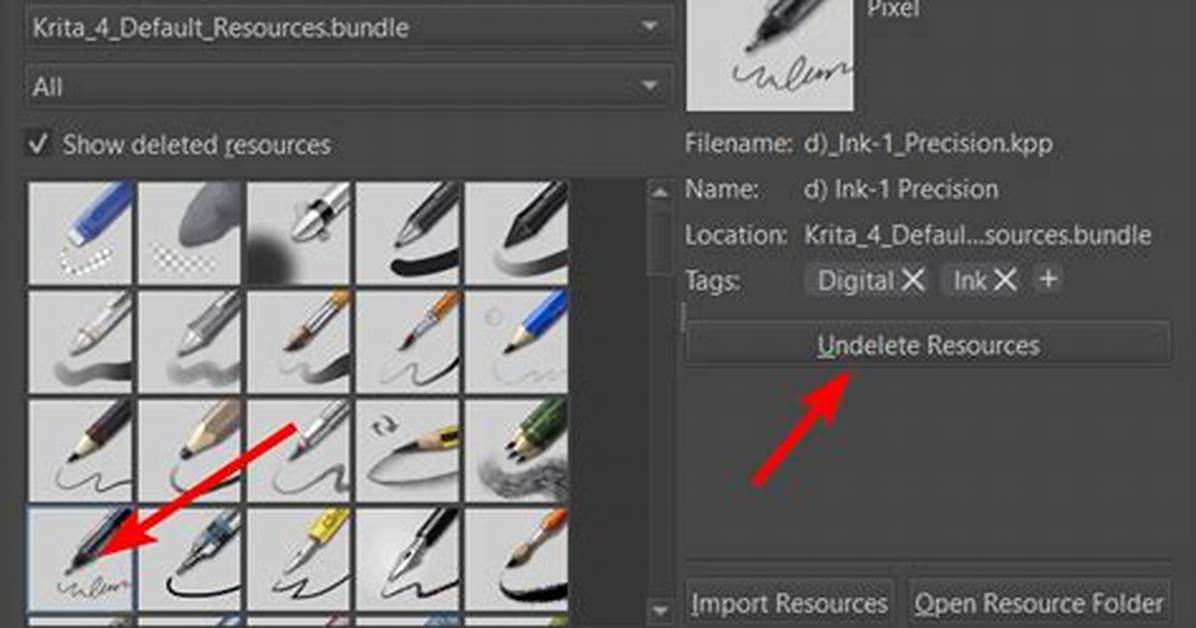Click Undelete Resources button

928,345
